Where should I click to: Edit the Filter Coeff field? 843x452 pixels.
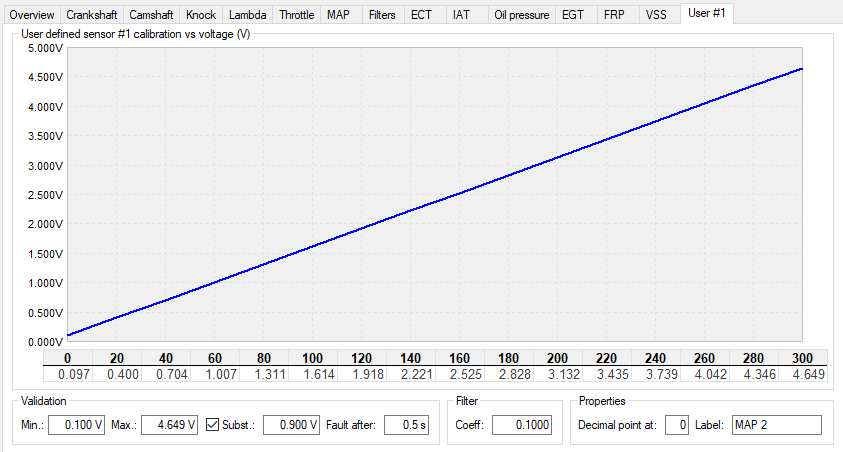522,425
